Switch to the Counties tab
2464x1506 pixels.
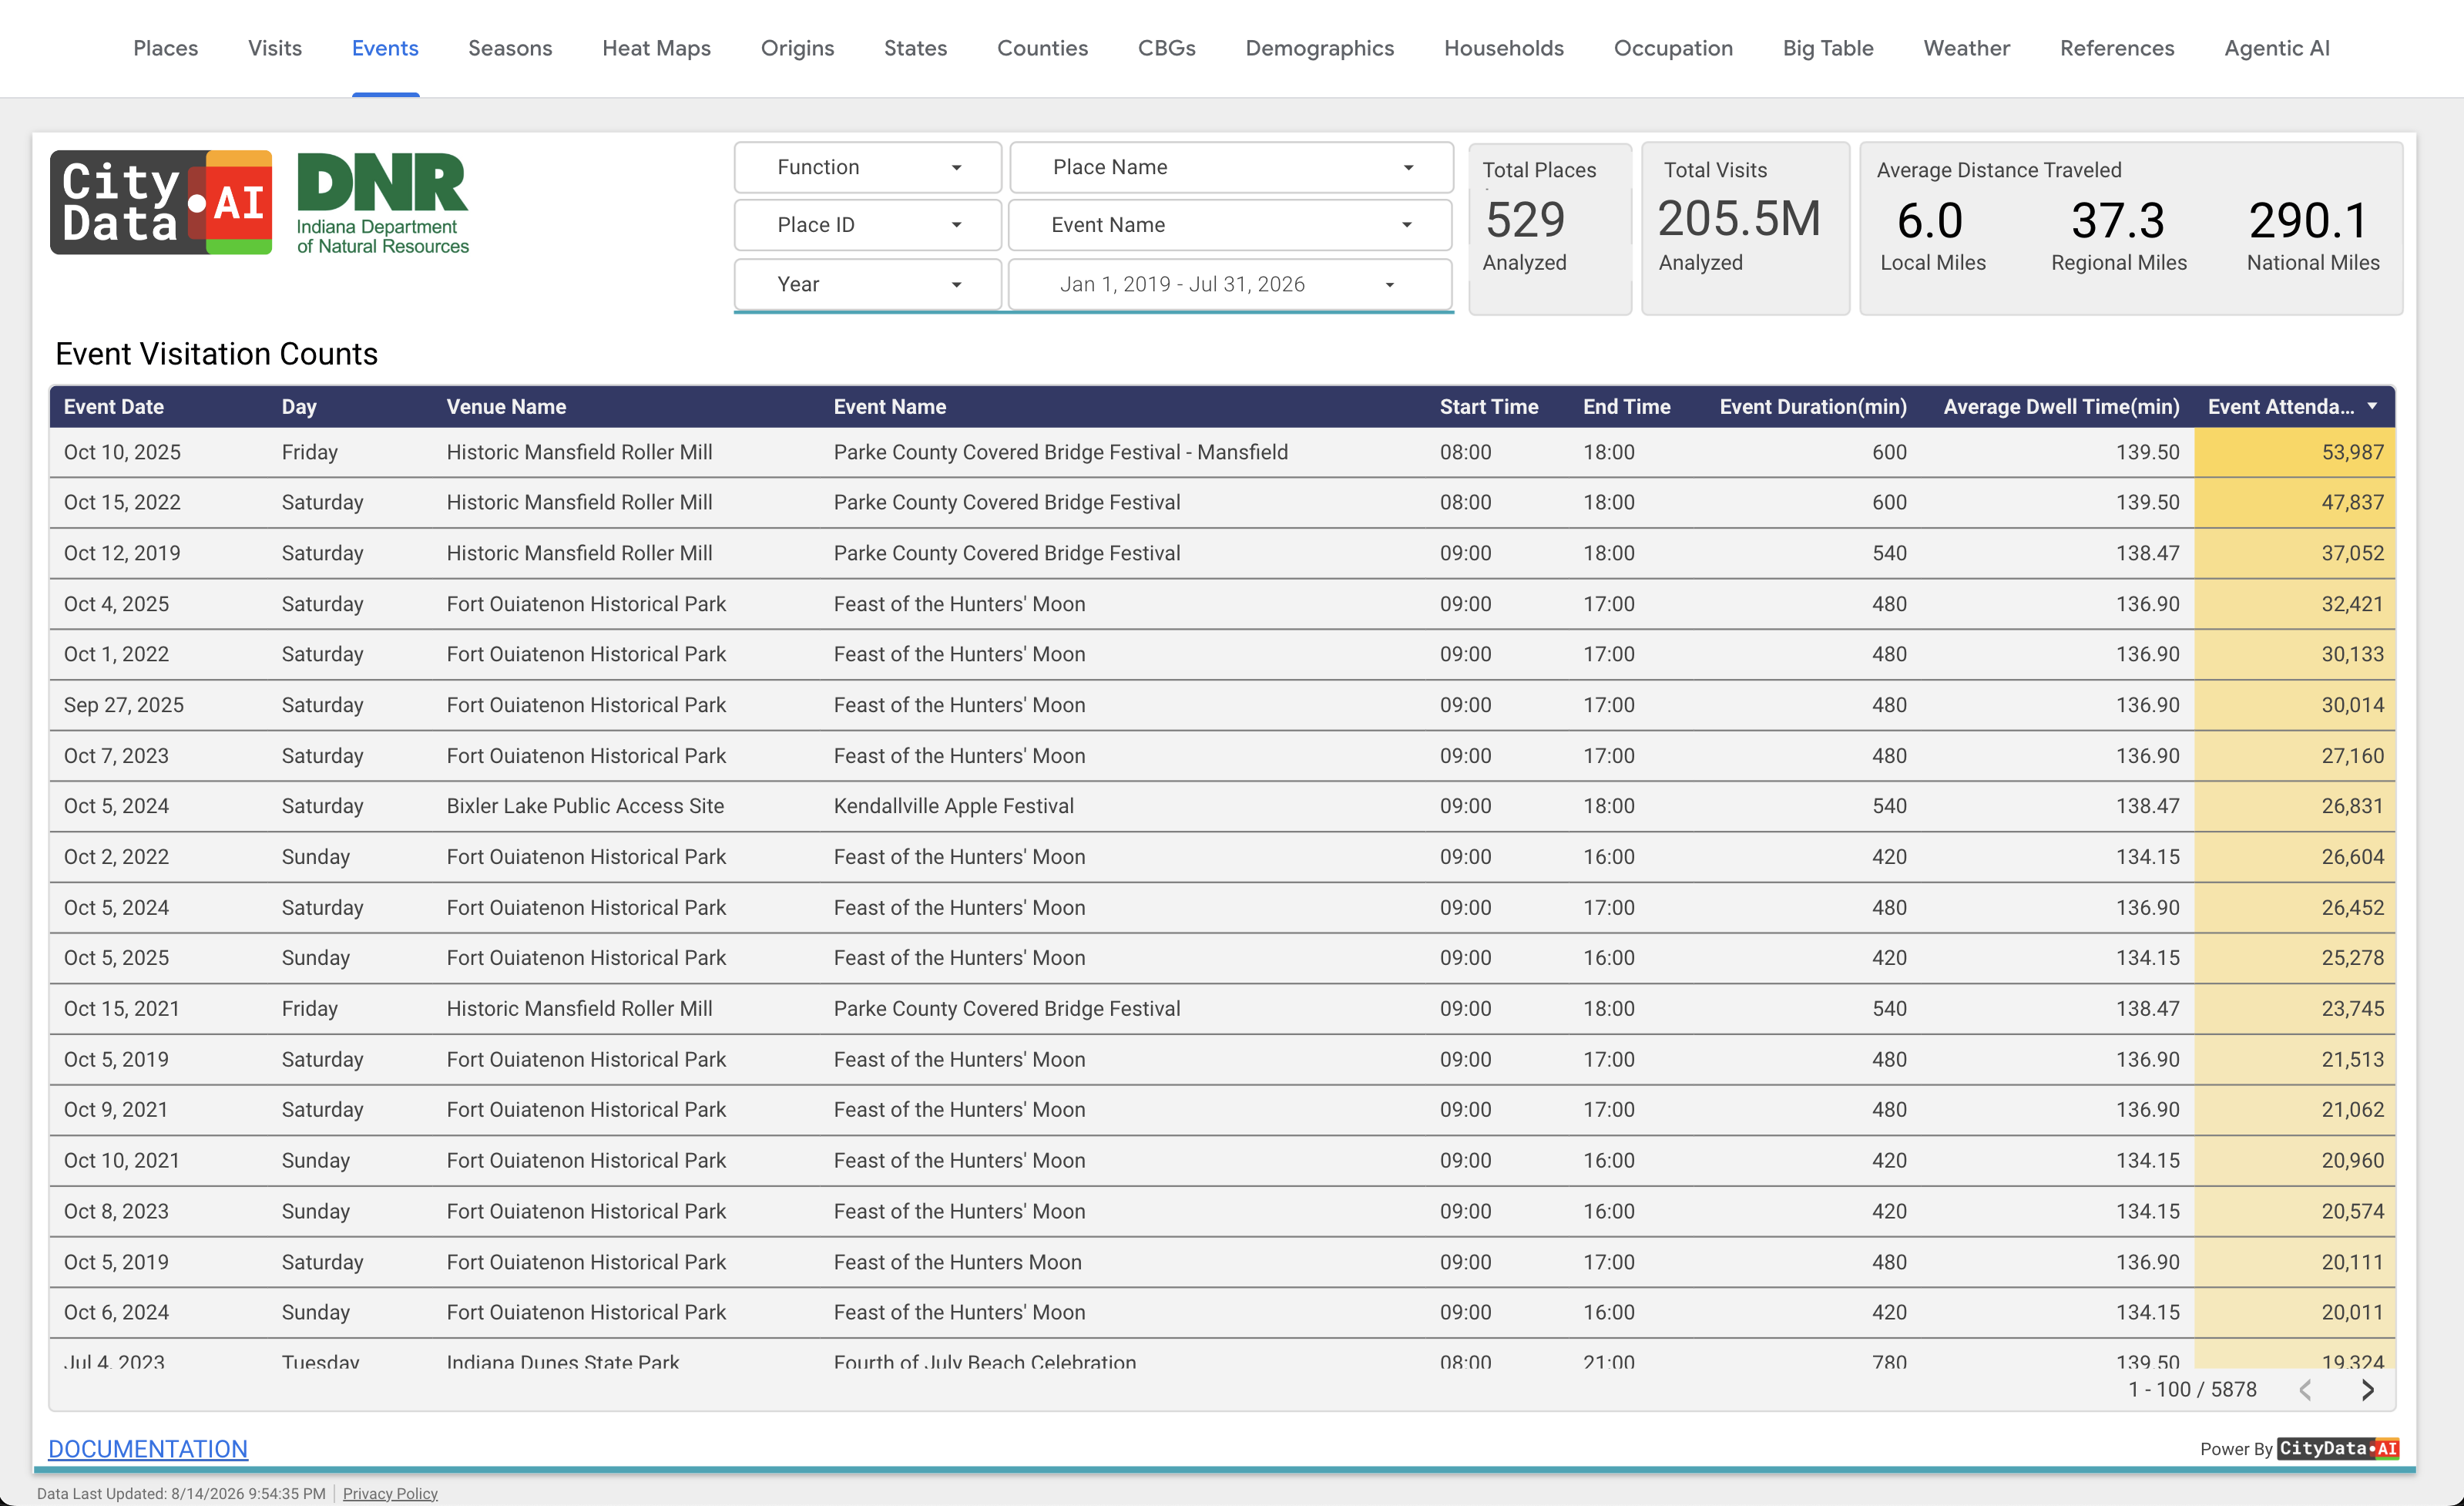point(1042,48)
